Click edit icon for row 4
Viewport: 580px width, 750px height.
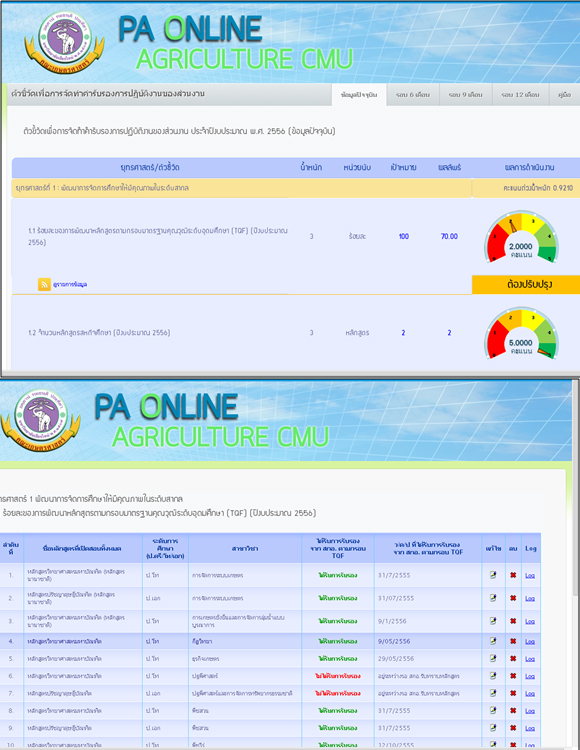(493, 641)
